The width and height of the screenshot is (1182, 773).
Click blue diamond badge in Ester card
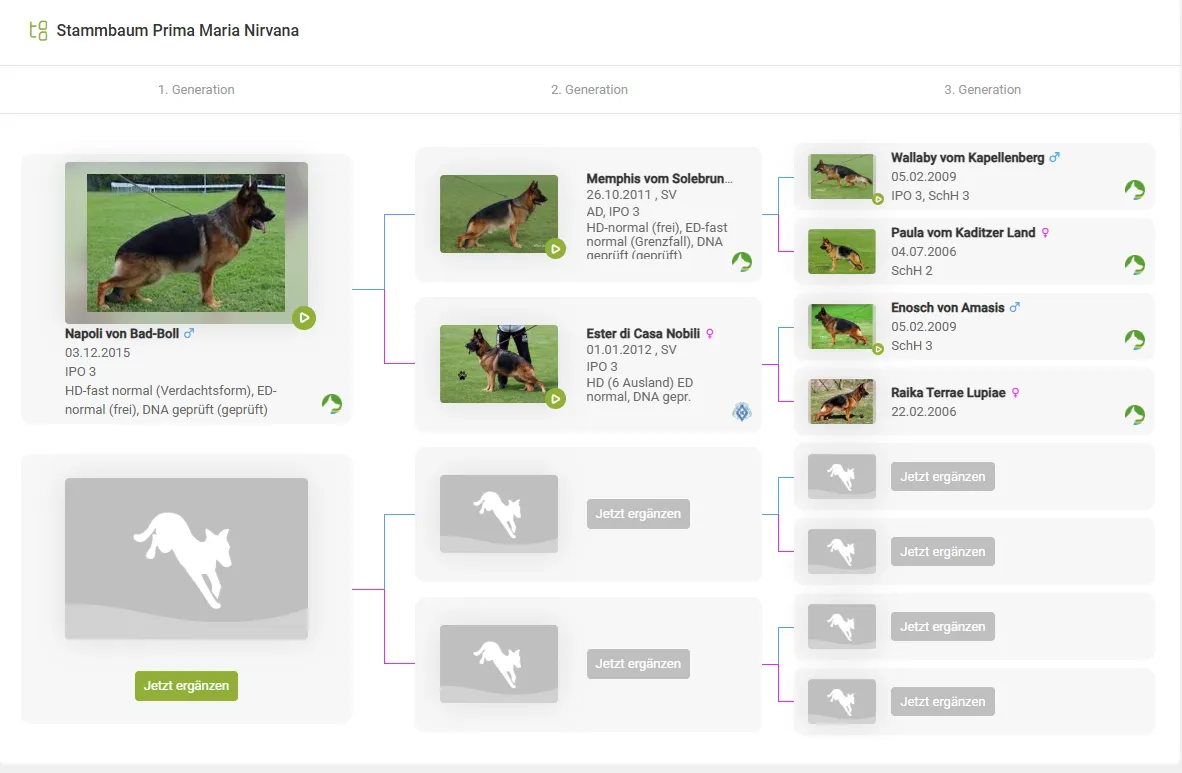741,412
